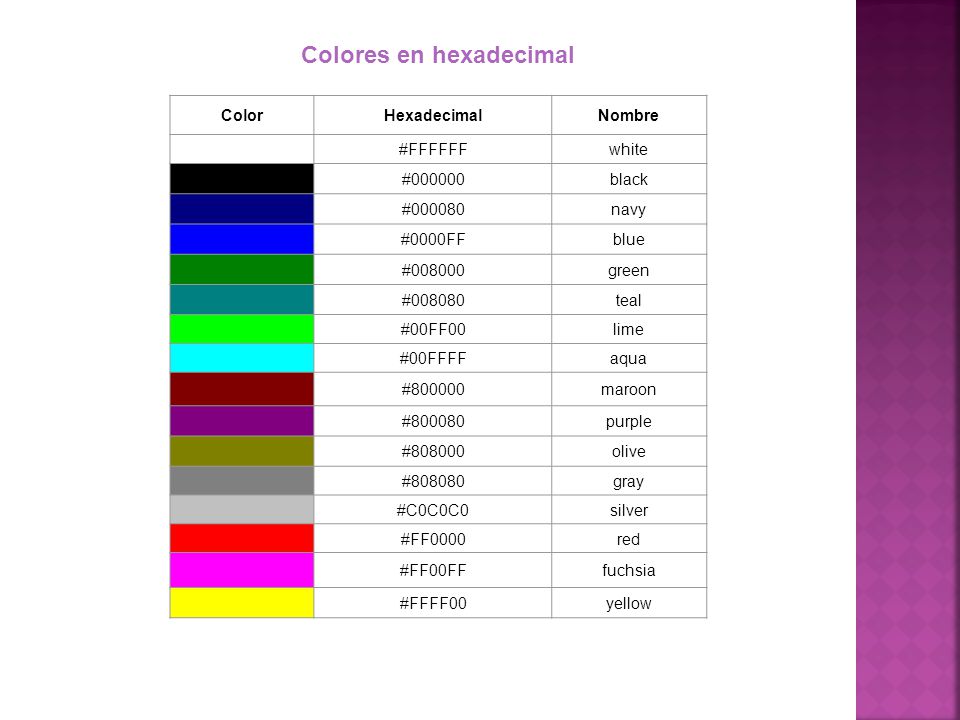The height and width of the screenshot is (720, 960).
Task: Select the '#FFFFFF' hex value
Action: click(433, 149)
